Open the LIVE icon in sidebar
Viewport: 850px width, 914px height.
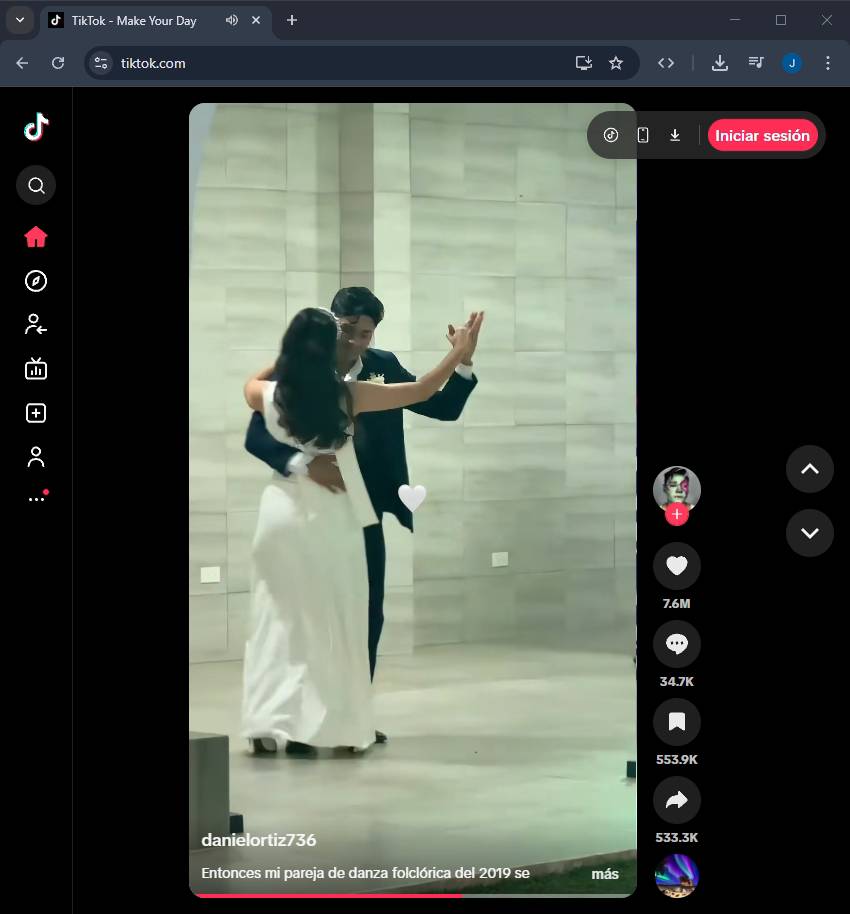point(36,369)
